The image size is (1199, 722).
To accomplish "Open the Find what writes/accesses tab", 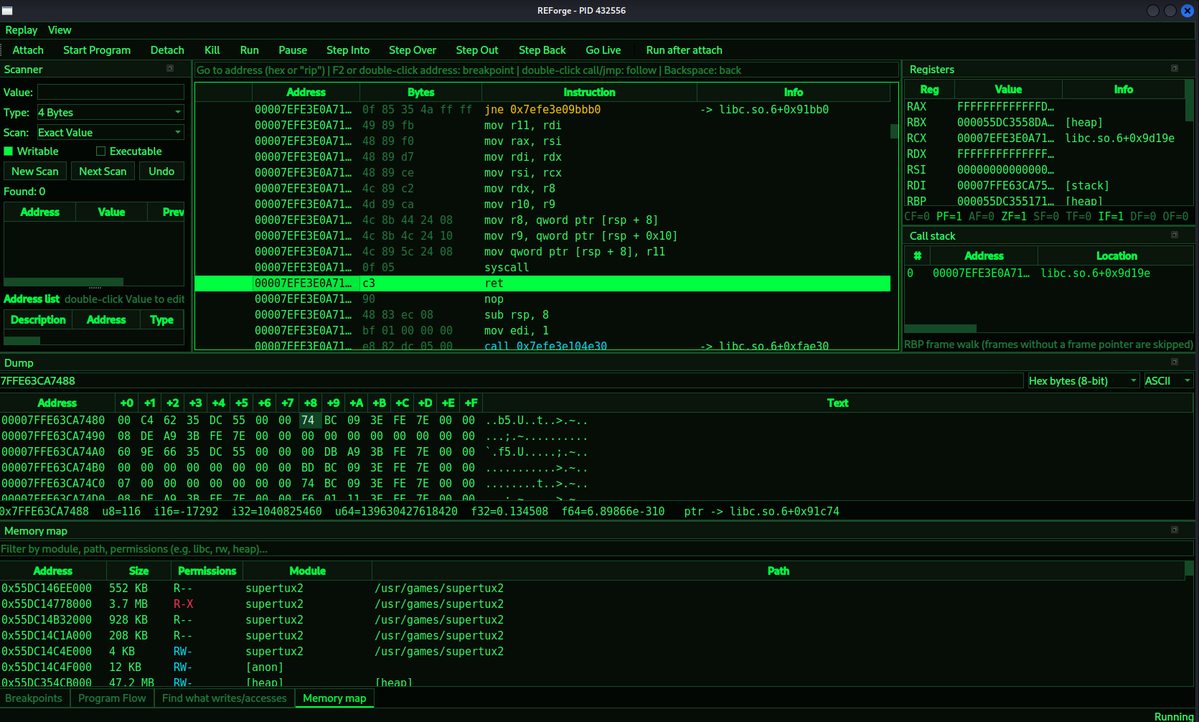I will (x=224, y=698).
